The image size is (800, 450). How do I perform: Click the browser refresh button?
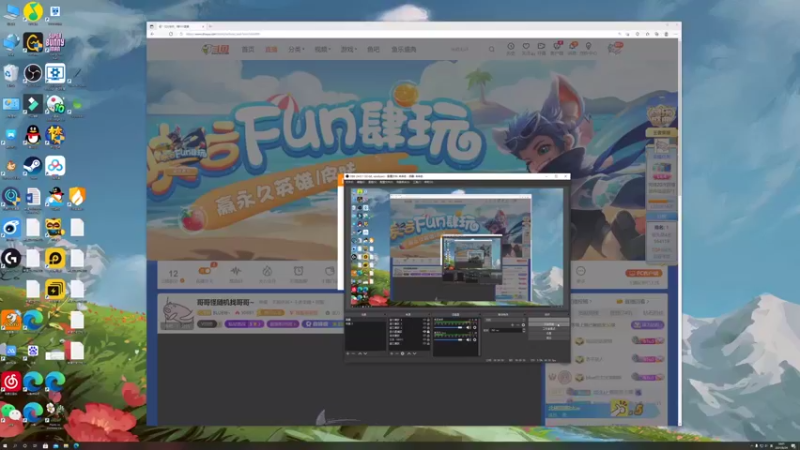[x=171, y=34]
